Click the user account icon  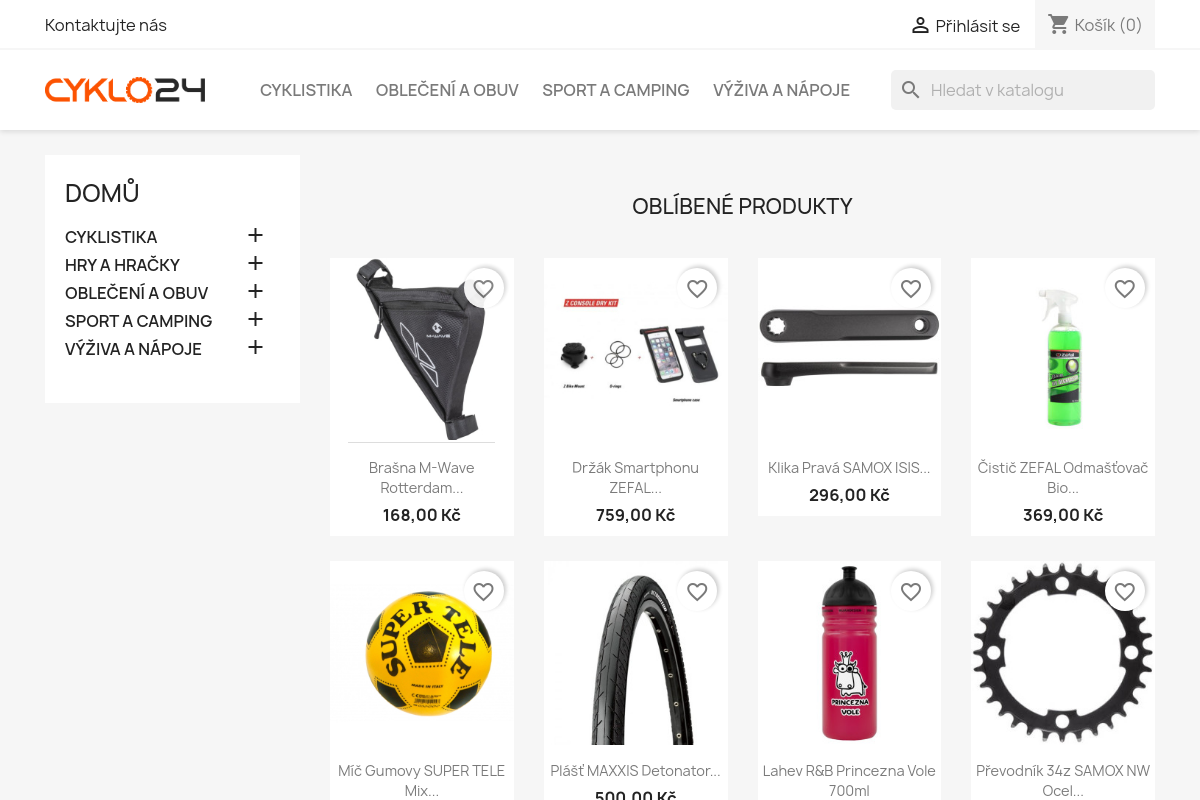pos(920,25)
